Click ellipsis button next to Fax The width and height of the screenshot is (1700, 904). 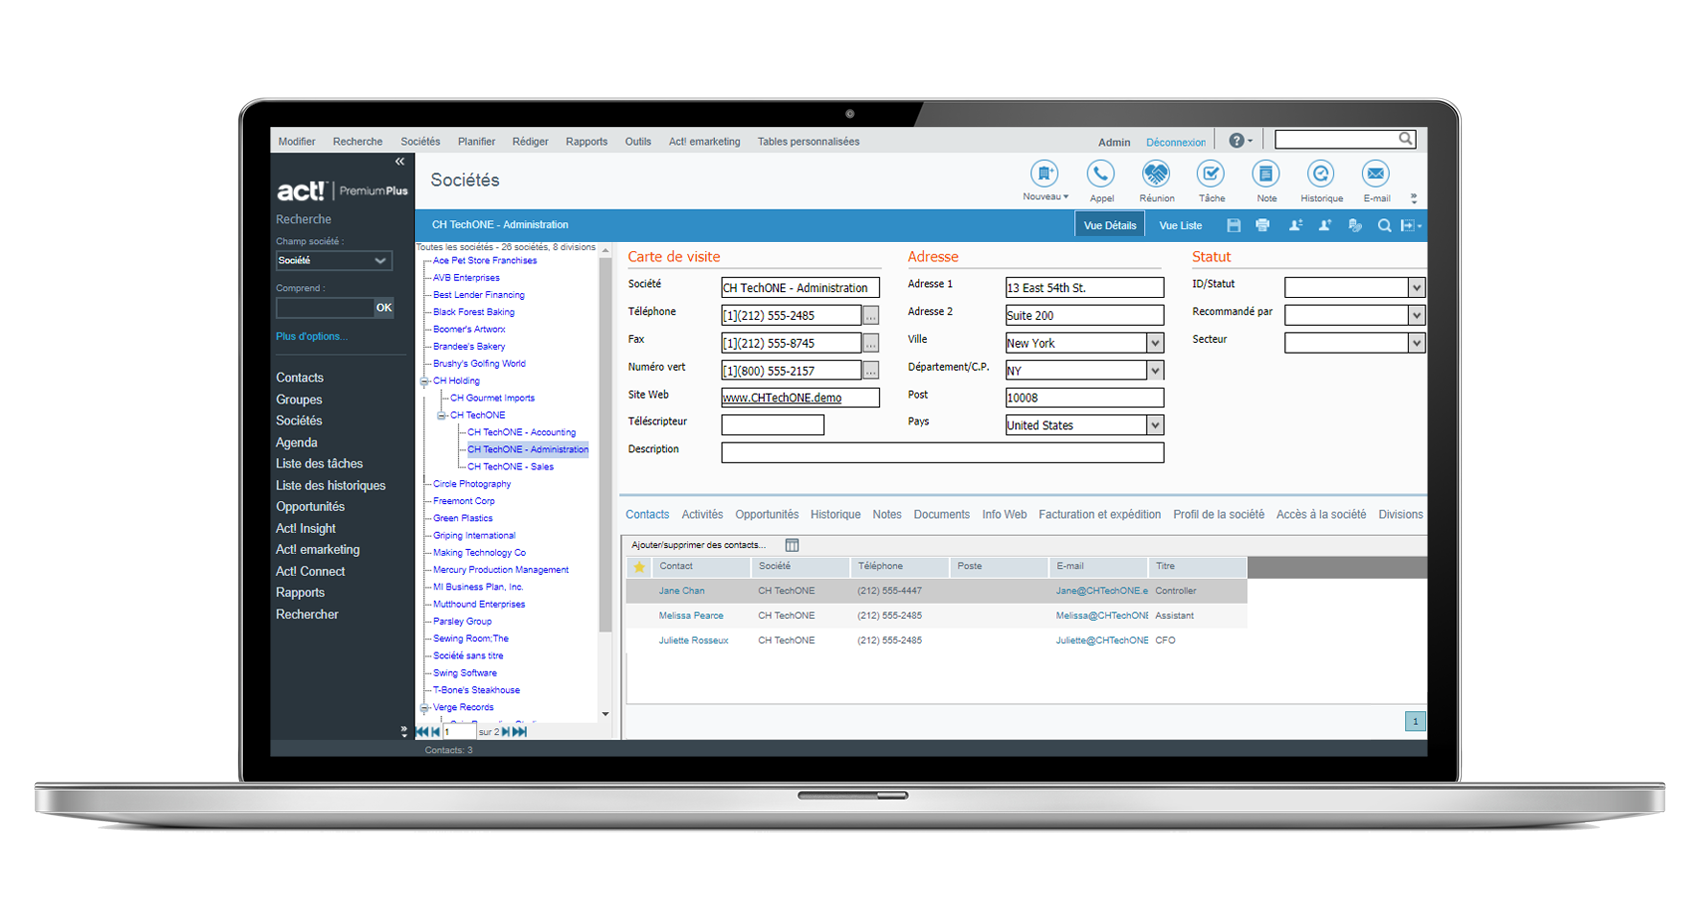[871, 344]
